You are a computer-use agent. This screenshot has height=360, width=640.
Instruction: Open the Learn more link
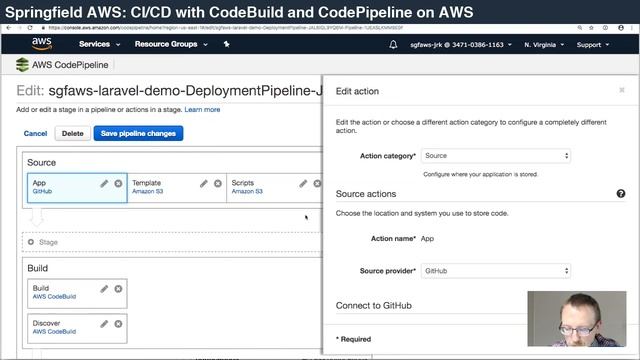[x=202, y=109]
